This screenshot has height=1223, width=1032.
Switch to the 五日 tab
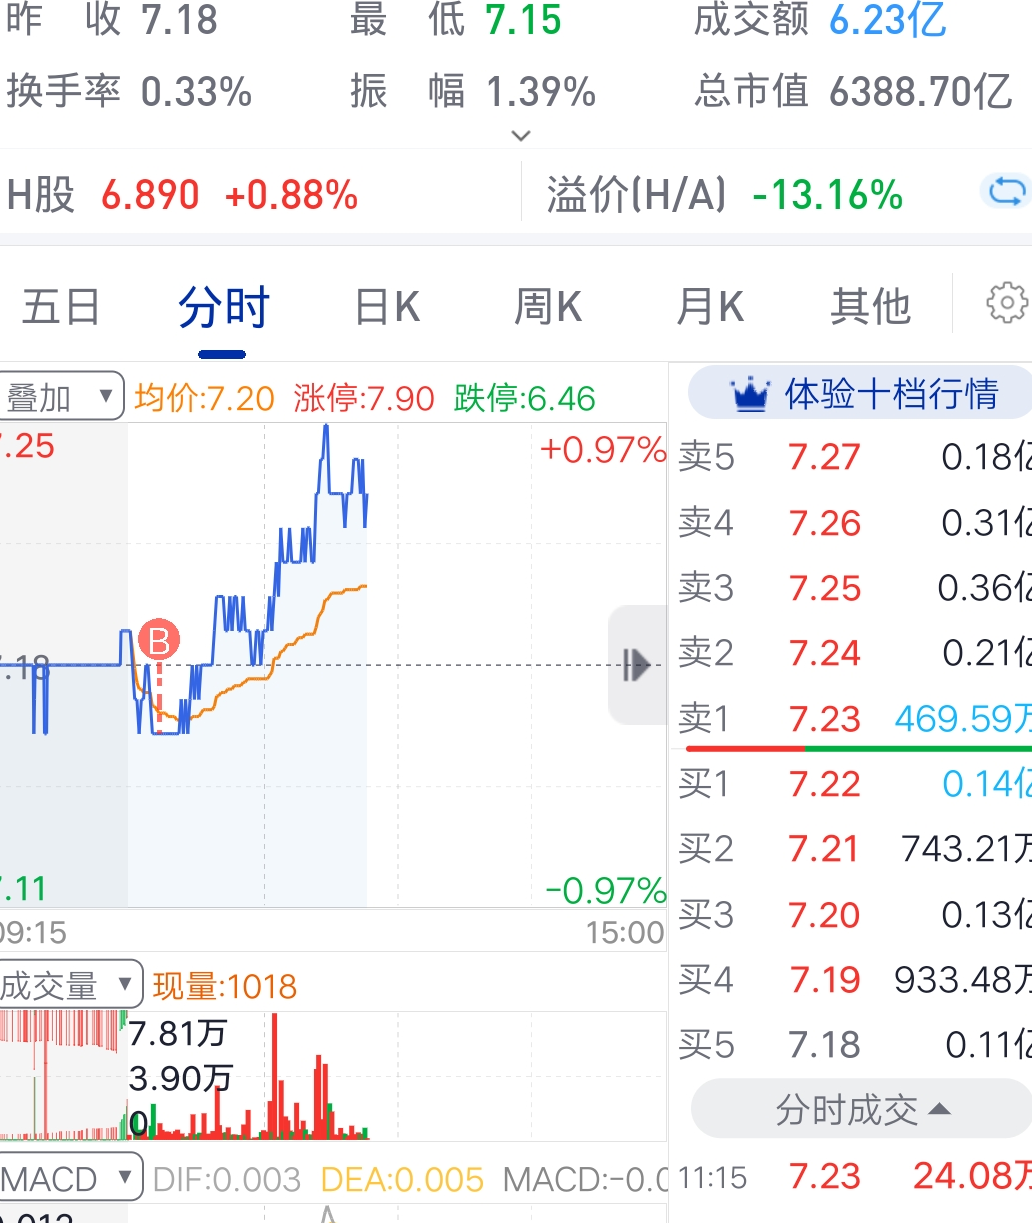[61, 306]
